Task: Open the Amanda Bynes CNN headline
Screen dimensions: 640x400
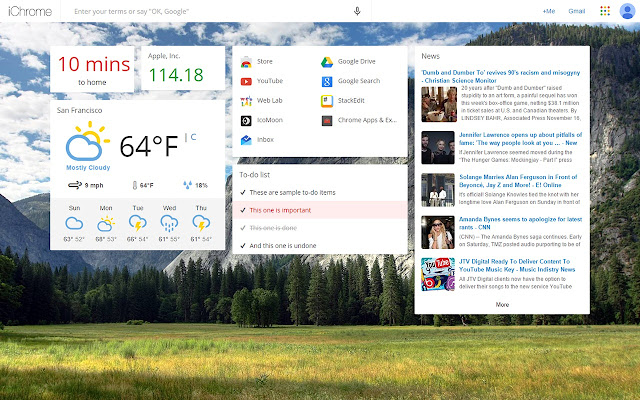Action: tap(520, 223)
